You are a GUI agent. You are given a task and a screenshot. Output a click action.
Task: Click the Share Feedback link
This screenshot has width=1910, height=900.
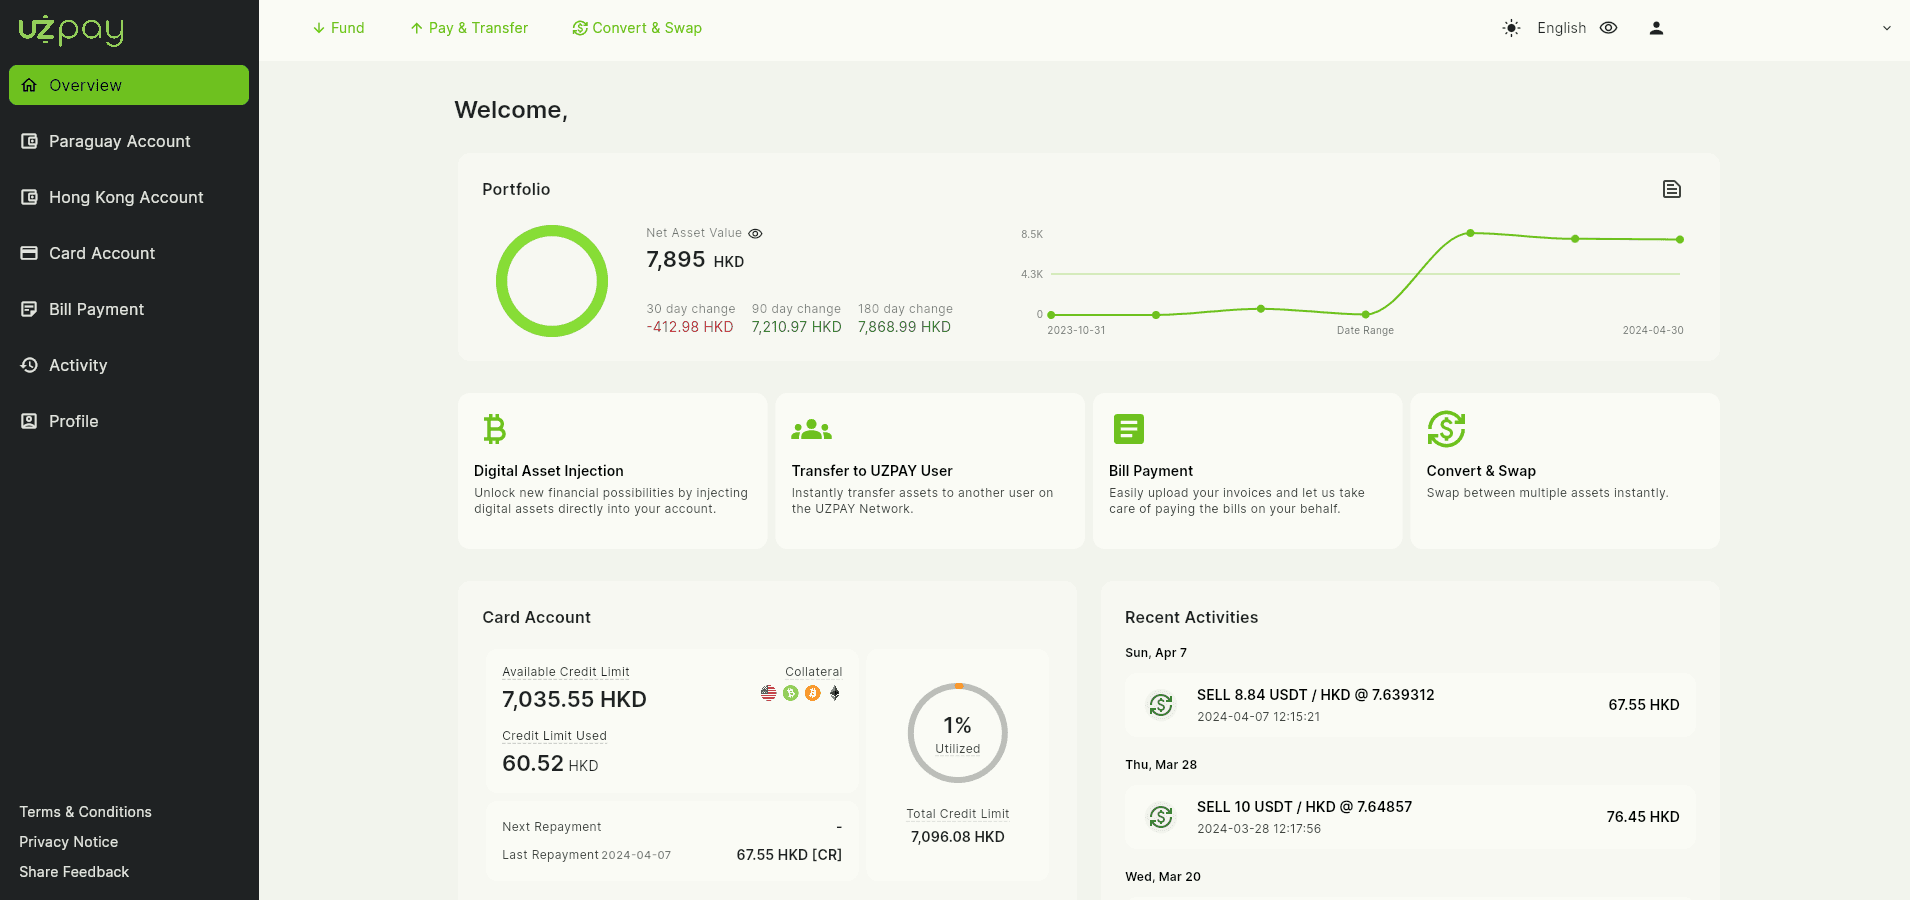[x=74, y=872]
